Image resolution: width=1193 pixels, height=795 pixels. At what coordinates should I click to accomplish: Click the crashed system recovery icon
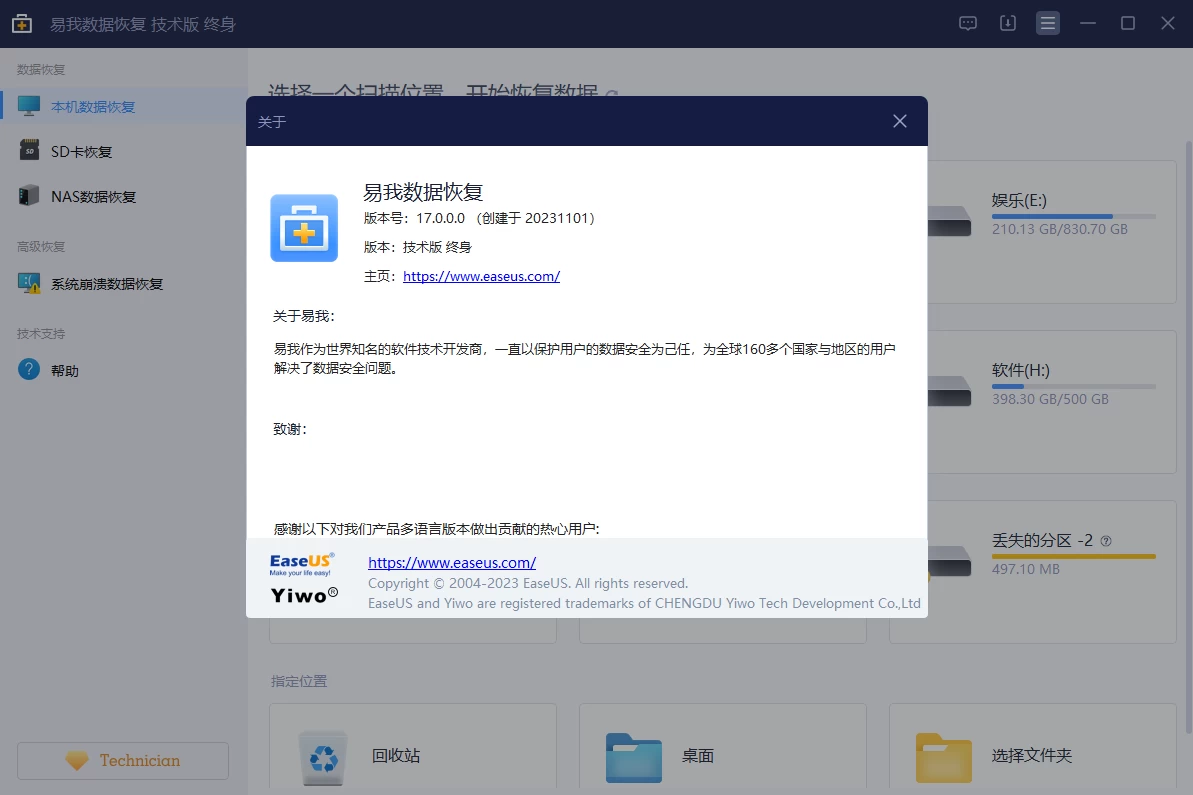pyautogui.click(x=29, y=283)
